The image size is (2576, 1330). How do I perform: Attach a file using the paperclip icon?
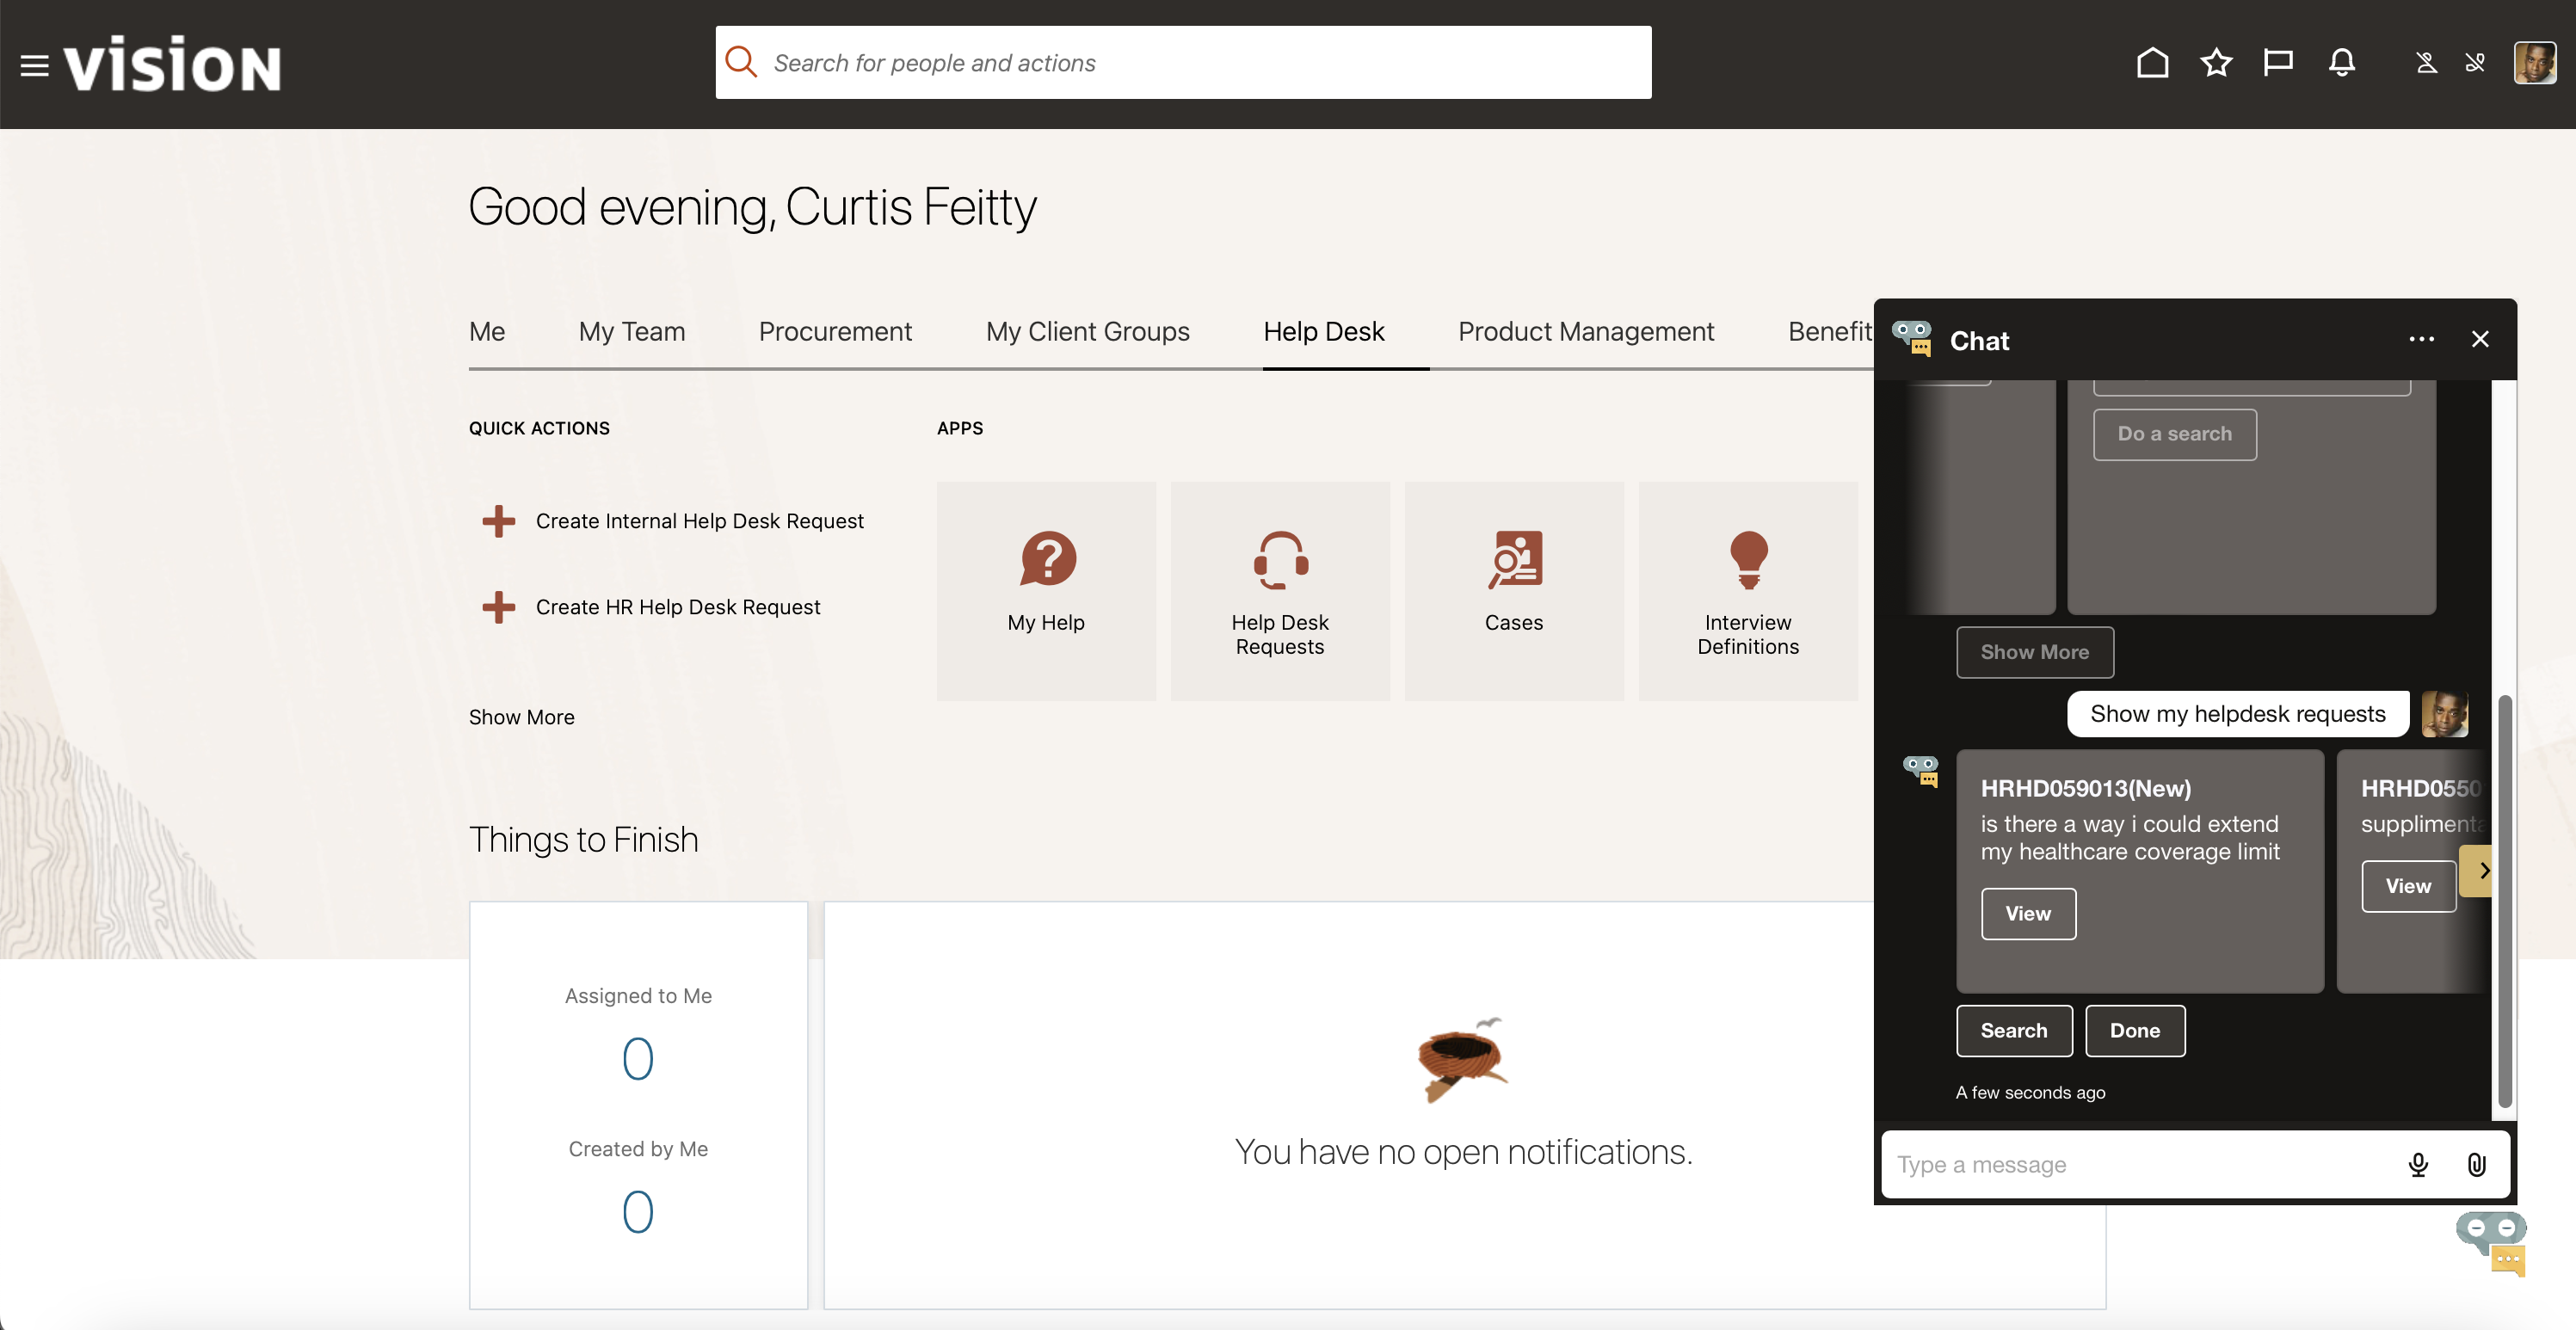point(2476,1164)
